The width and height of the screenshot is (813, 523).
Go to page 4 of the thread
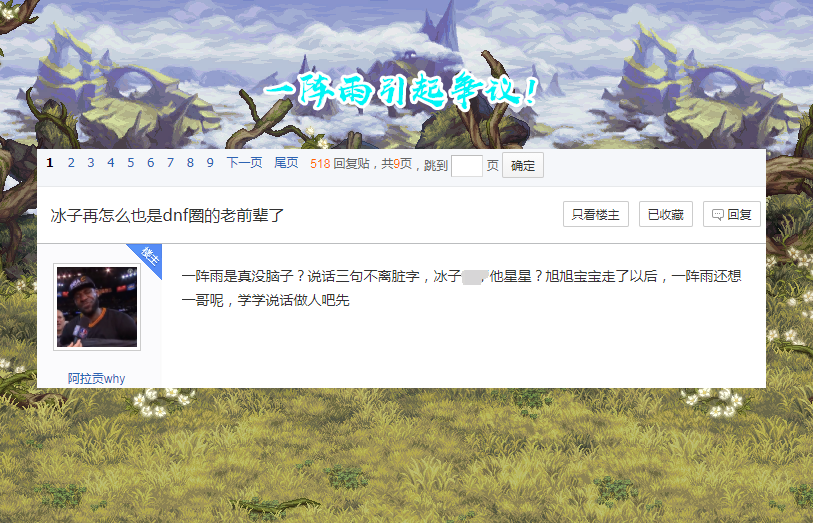pos(110,163)
